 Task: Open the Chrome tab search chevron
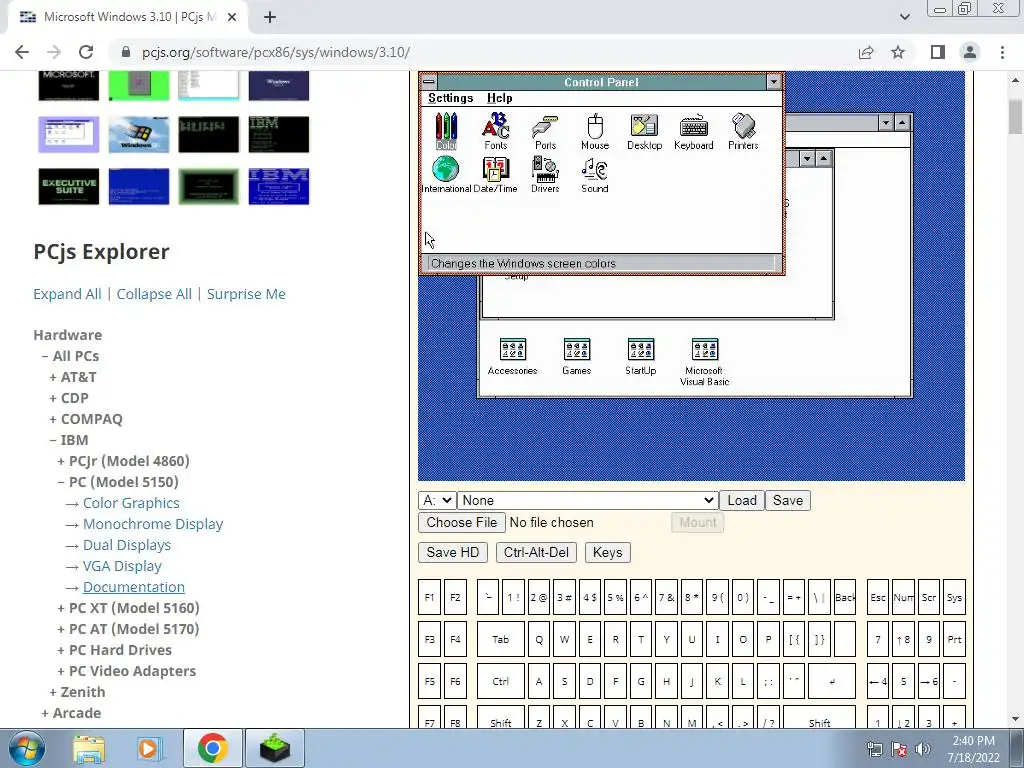pyautogui.click(x=904, y=17)
